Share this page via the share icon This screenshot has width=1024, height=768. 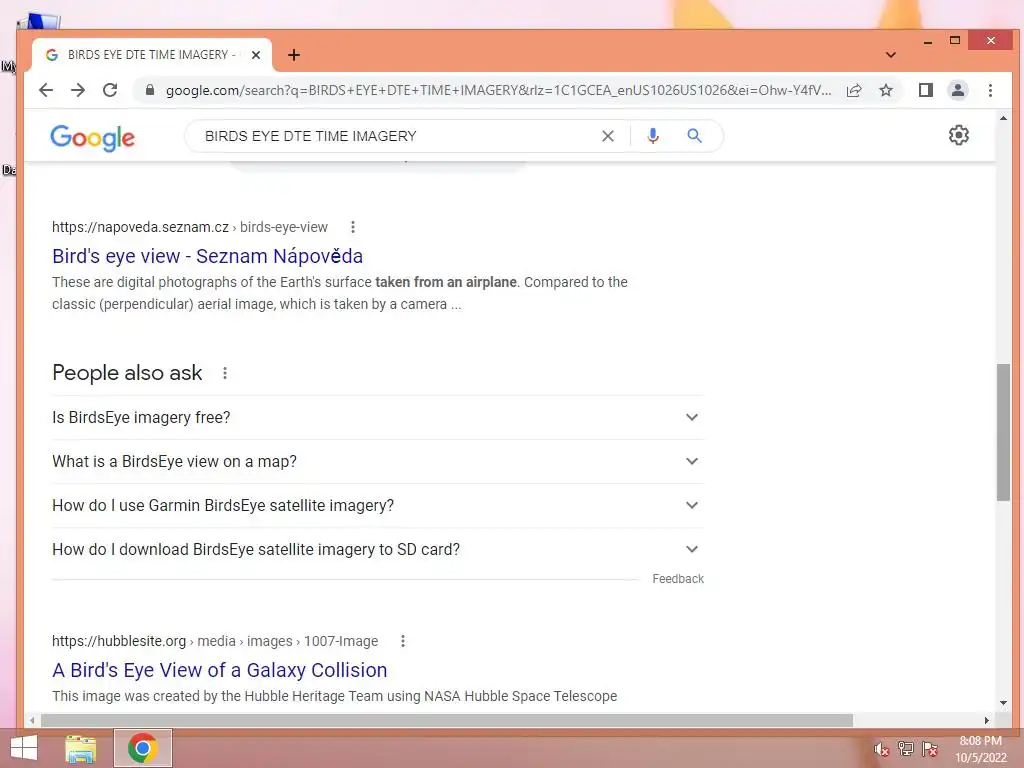[854, 90]
